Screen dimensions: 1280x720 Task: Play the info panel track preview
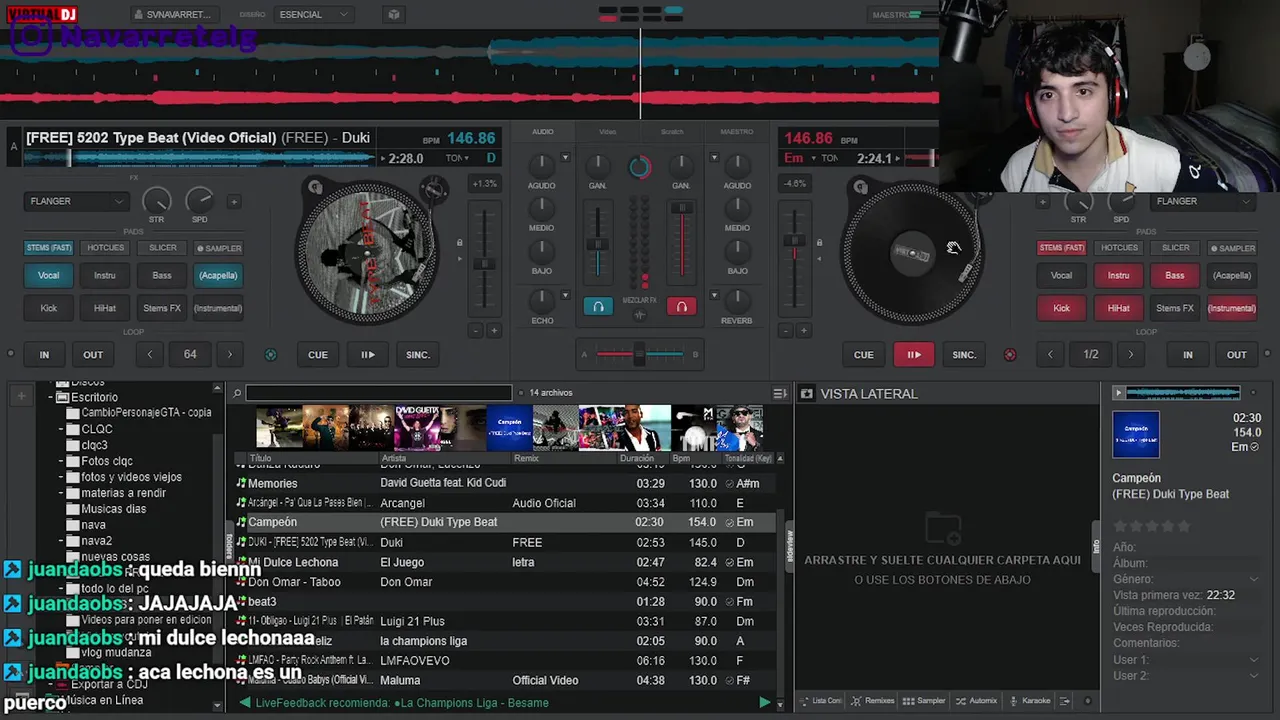[x=1120, y=393]
